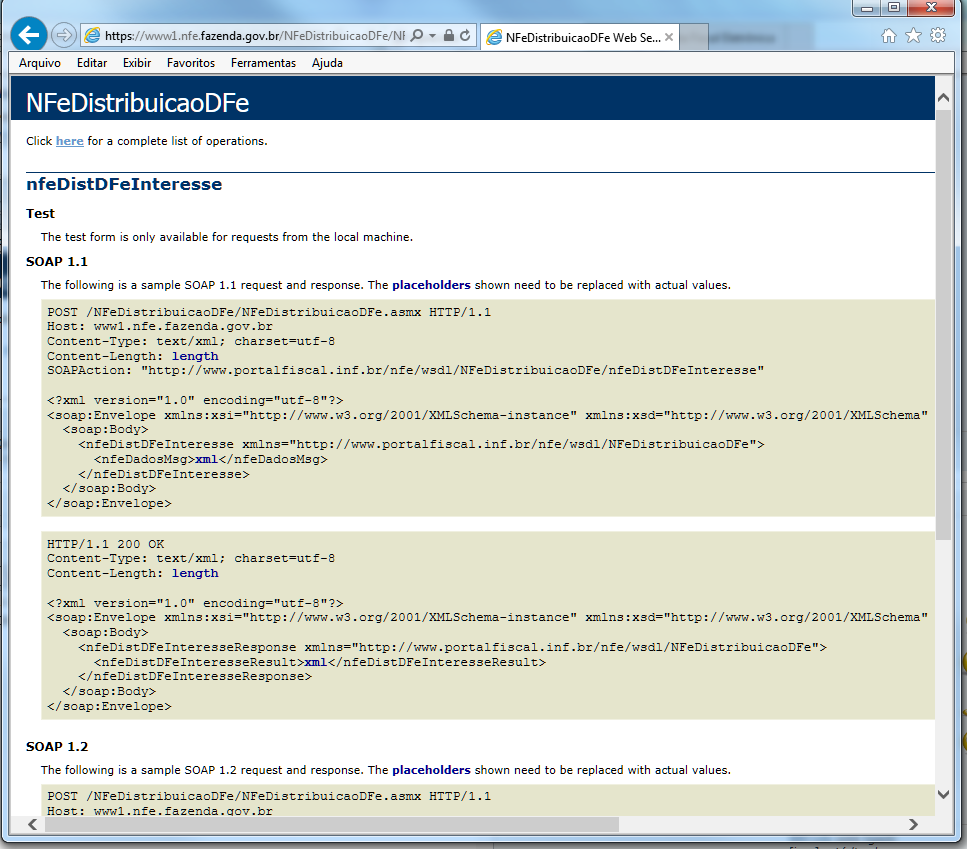Click the browser Back arrow button

(28, 36)
